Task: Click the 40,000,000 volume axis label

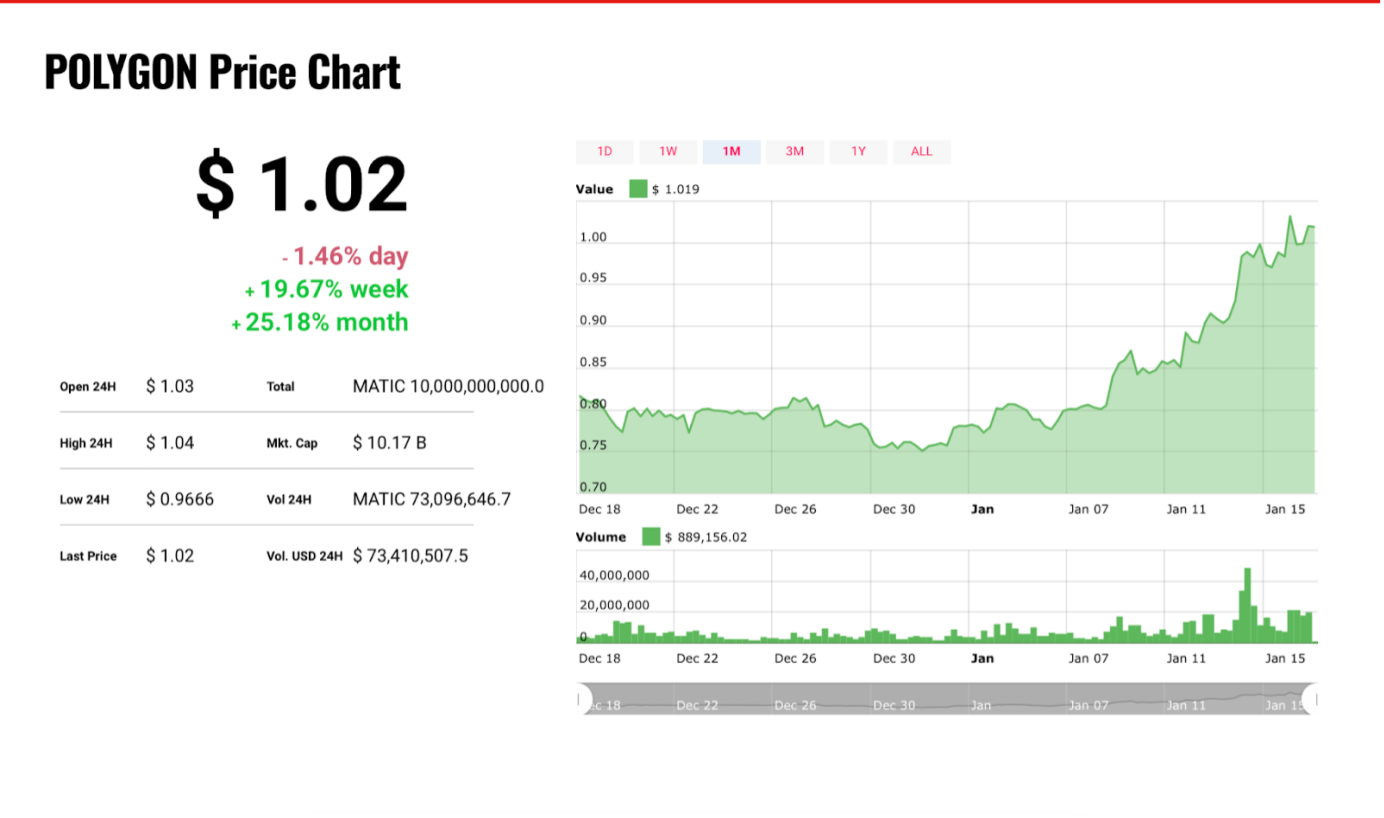Action: point(615,576)
